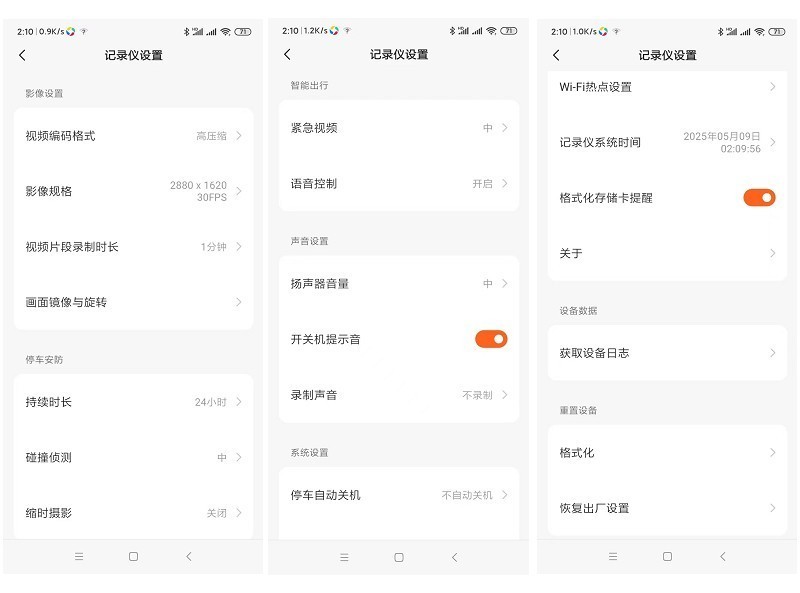The height and width of the screenshot is (593, 800).
Task: Open the 记录仪系统时间 row
Action: [x=667, y=142]
